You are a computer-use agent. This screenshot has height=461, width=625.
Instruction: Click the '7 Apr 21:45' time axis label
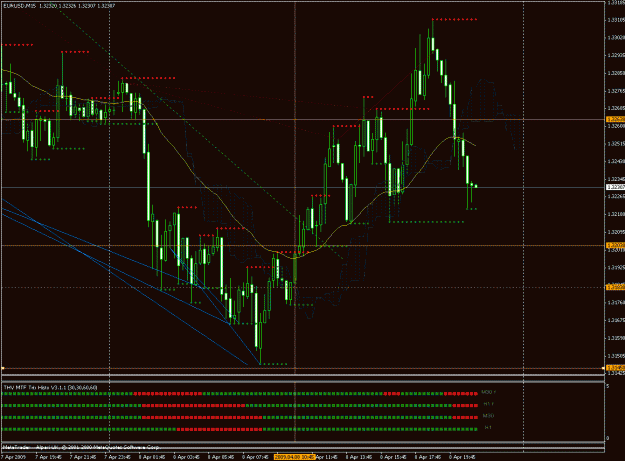point(83,457)
